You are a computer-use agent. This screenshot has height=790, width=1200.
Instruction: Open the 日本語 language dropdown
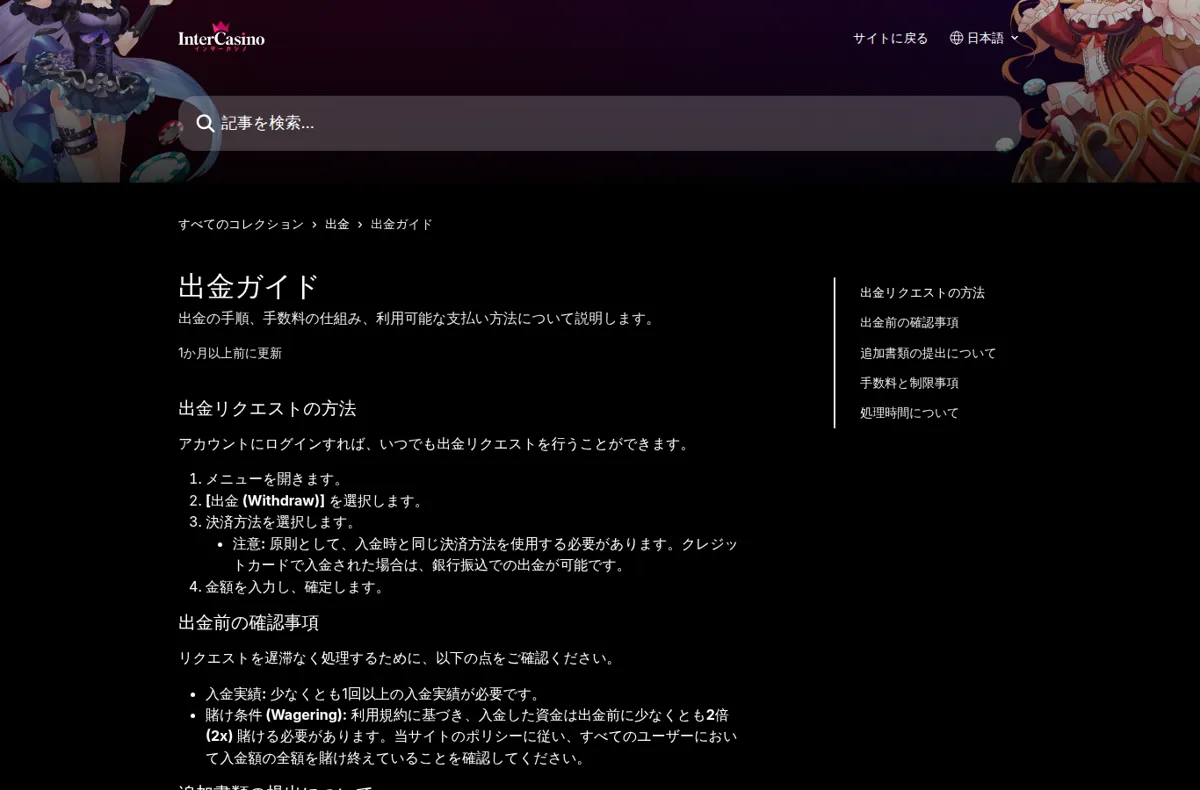coord(984,38)
